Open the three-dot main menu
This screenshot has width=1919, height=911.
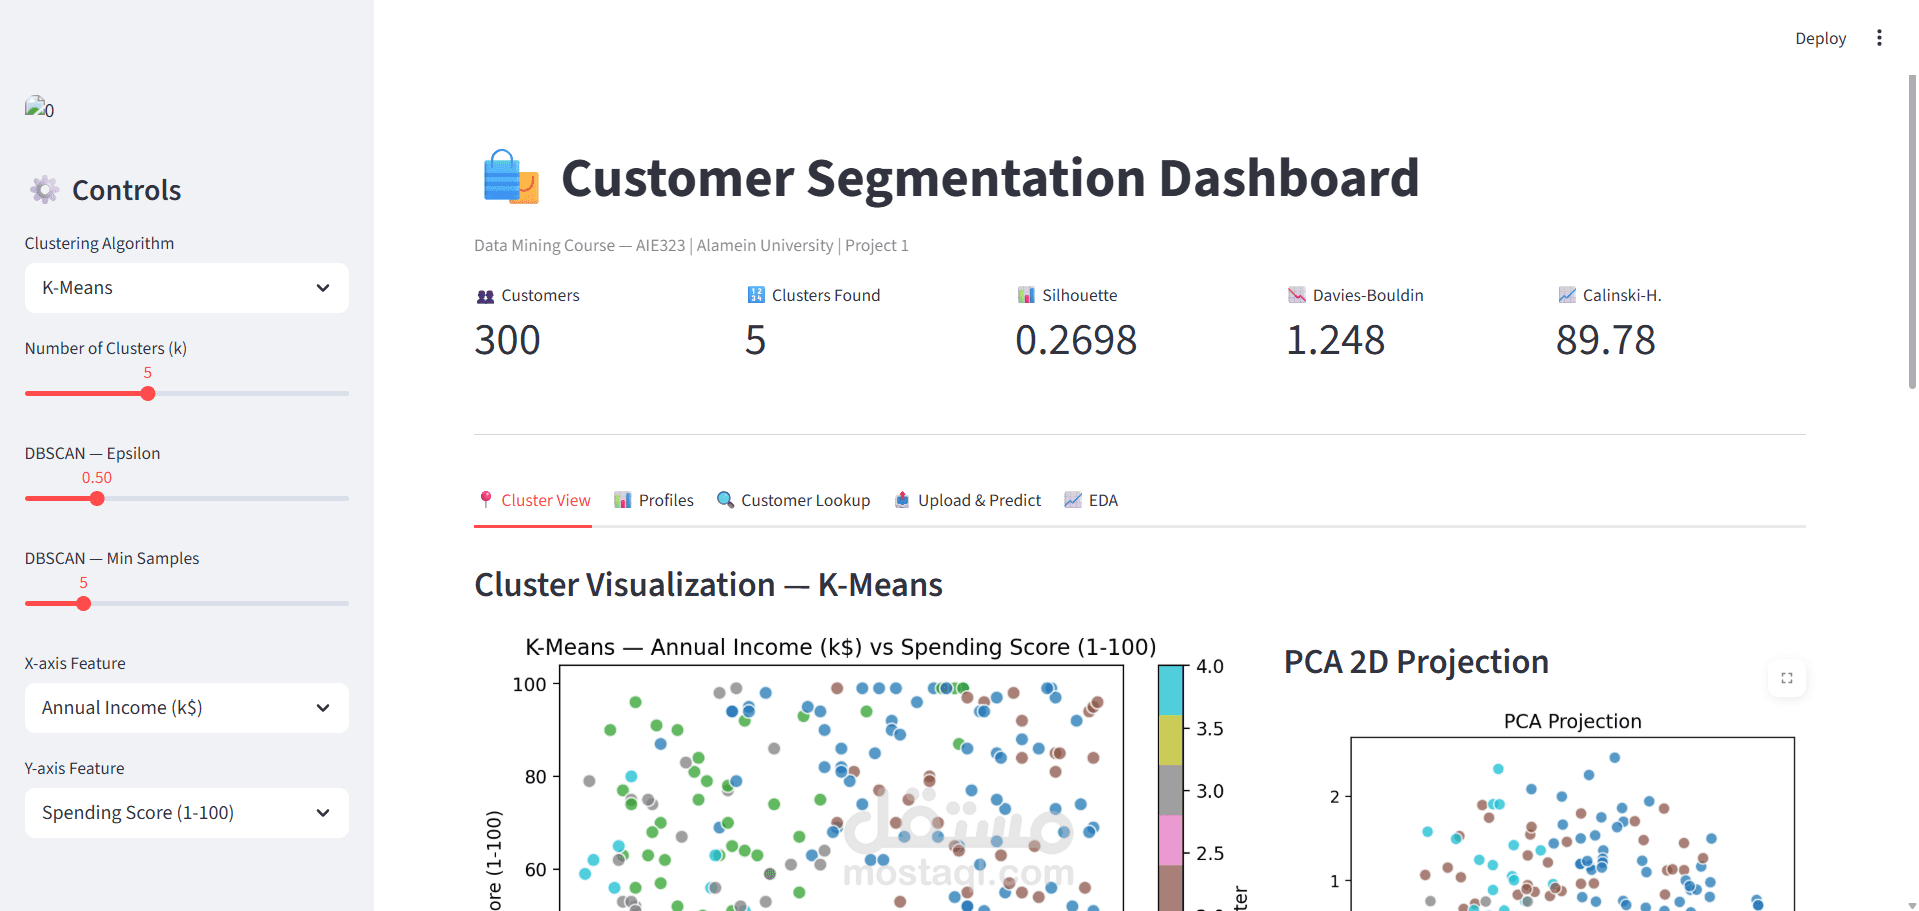pyautogui.click(x=1879, y=38)
